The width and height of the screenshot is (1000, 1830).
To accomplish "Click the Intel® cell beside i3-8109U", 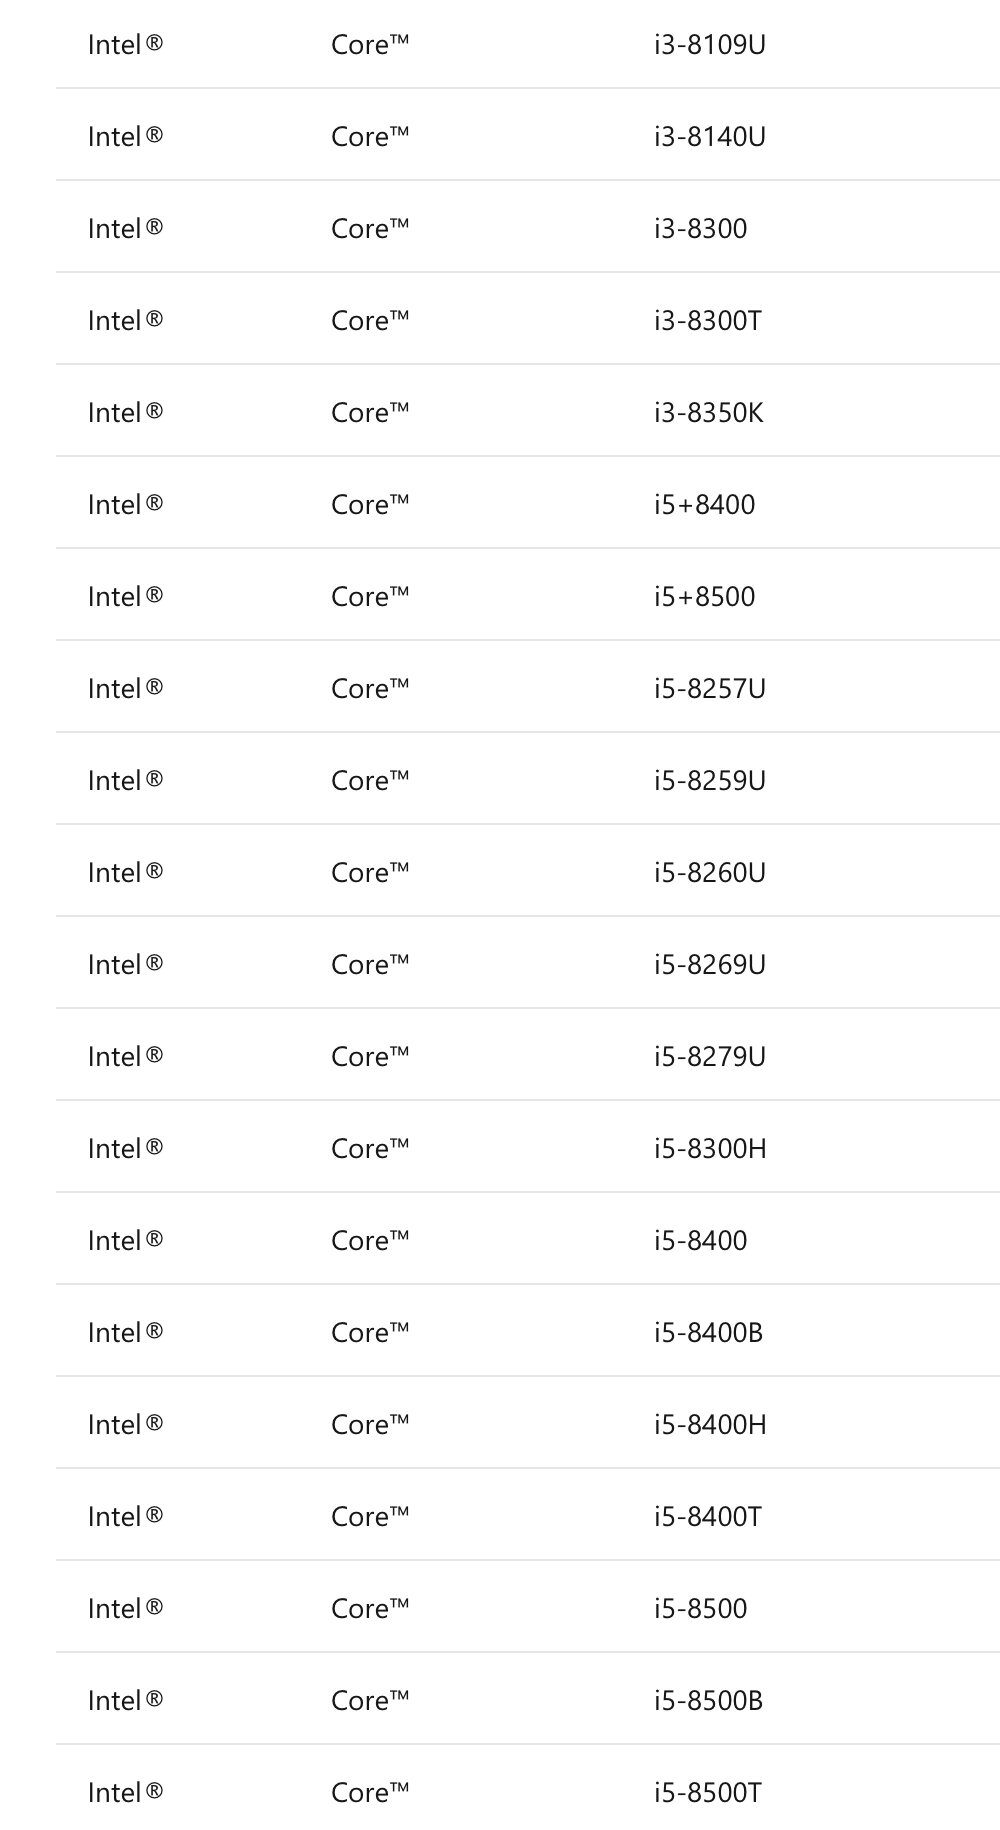I will click(125, 45).
